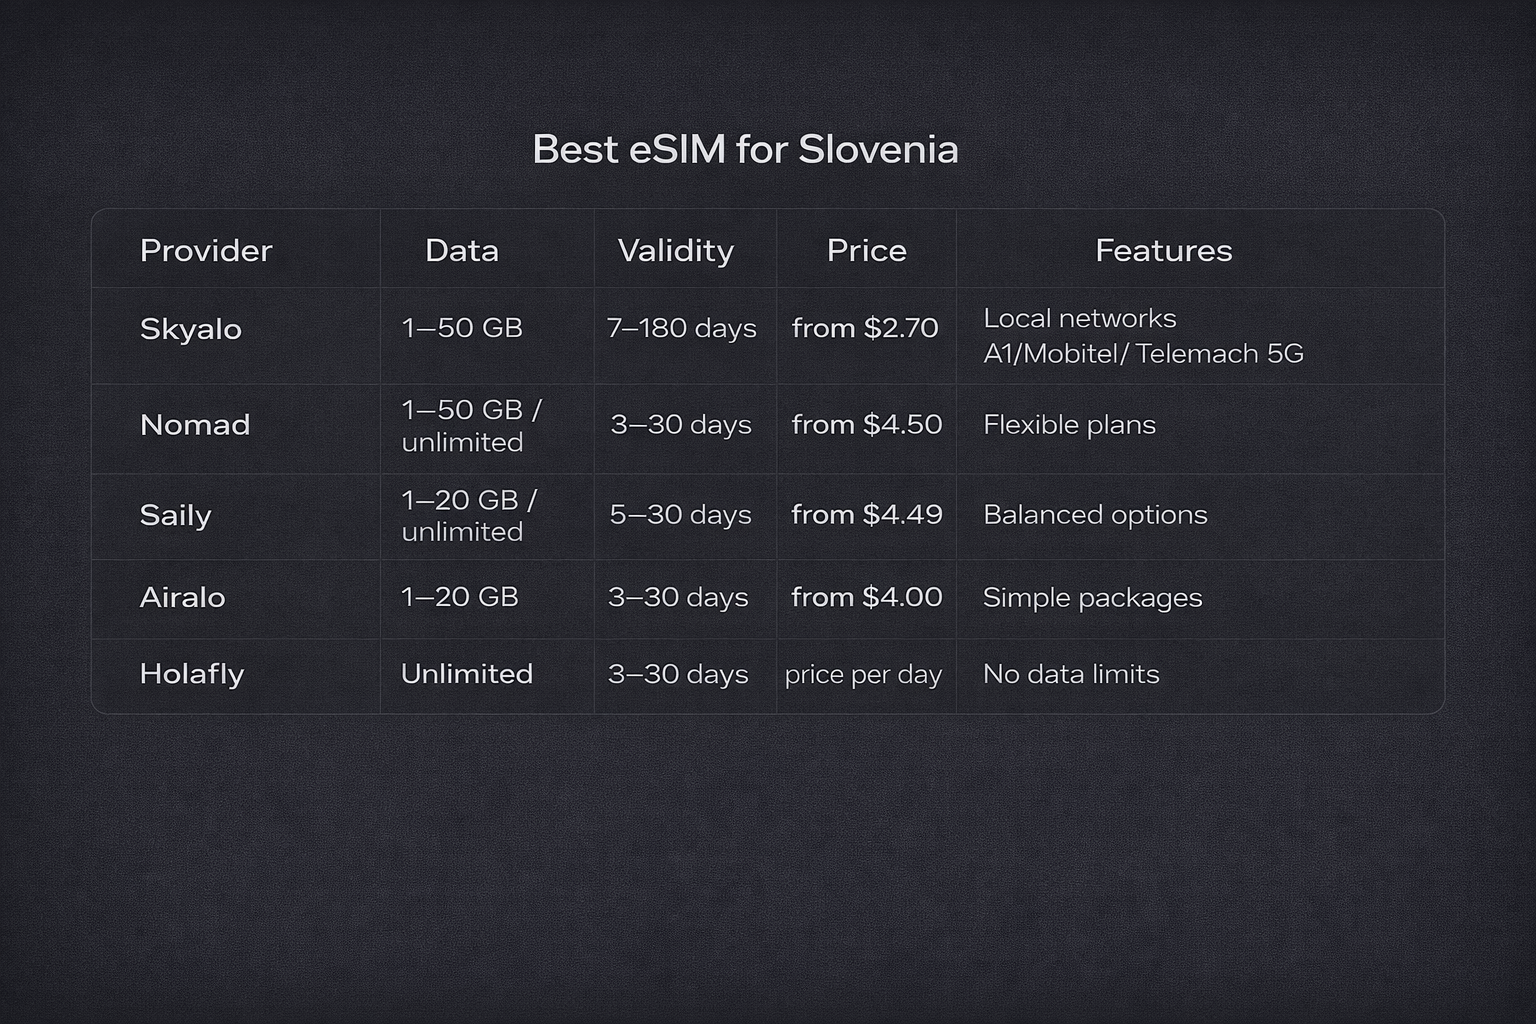Click Holafly's 'price per day' cell

click(863, 675)
